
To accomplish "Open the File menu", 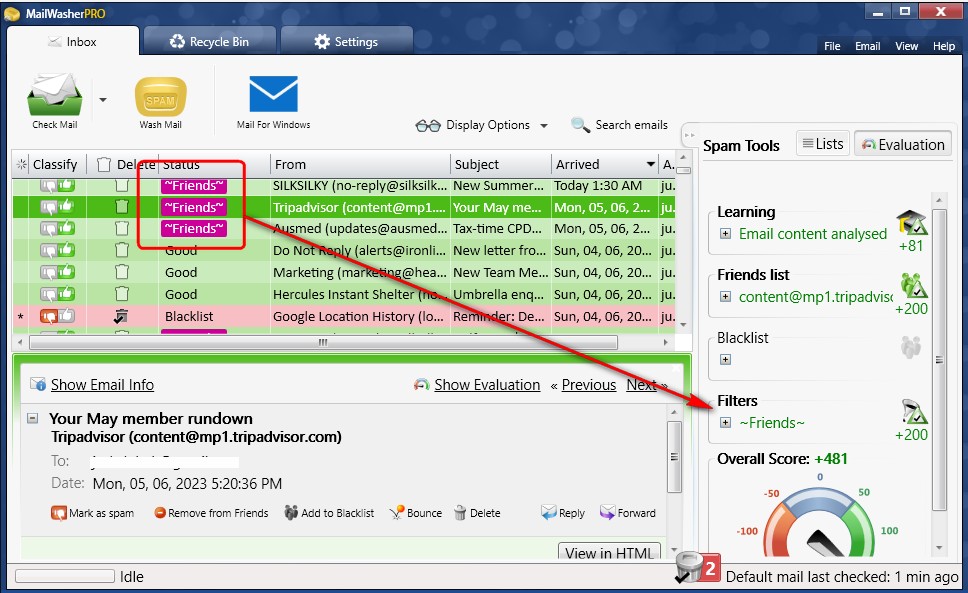I will (832, 46).
